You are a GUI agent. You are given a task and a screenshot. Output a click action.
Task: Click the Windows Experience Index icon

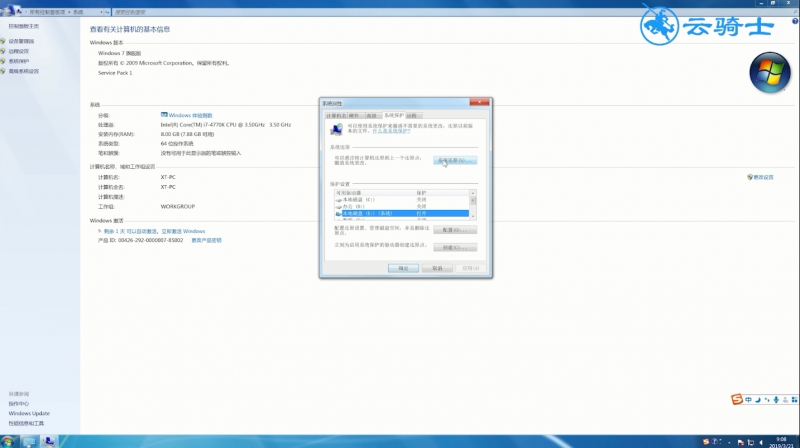[x=164, y=115]
